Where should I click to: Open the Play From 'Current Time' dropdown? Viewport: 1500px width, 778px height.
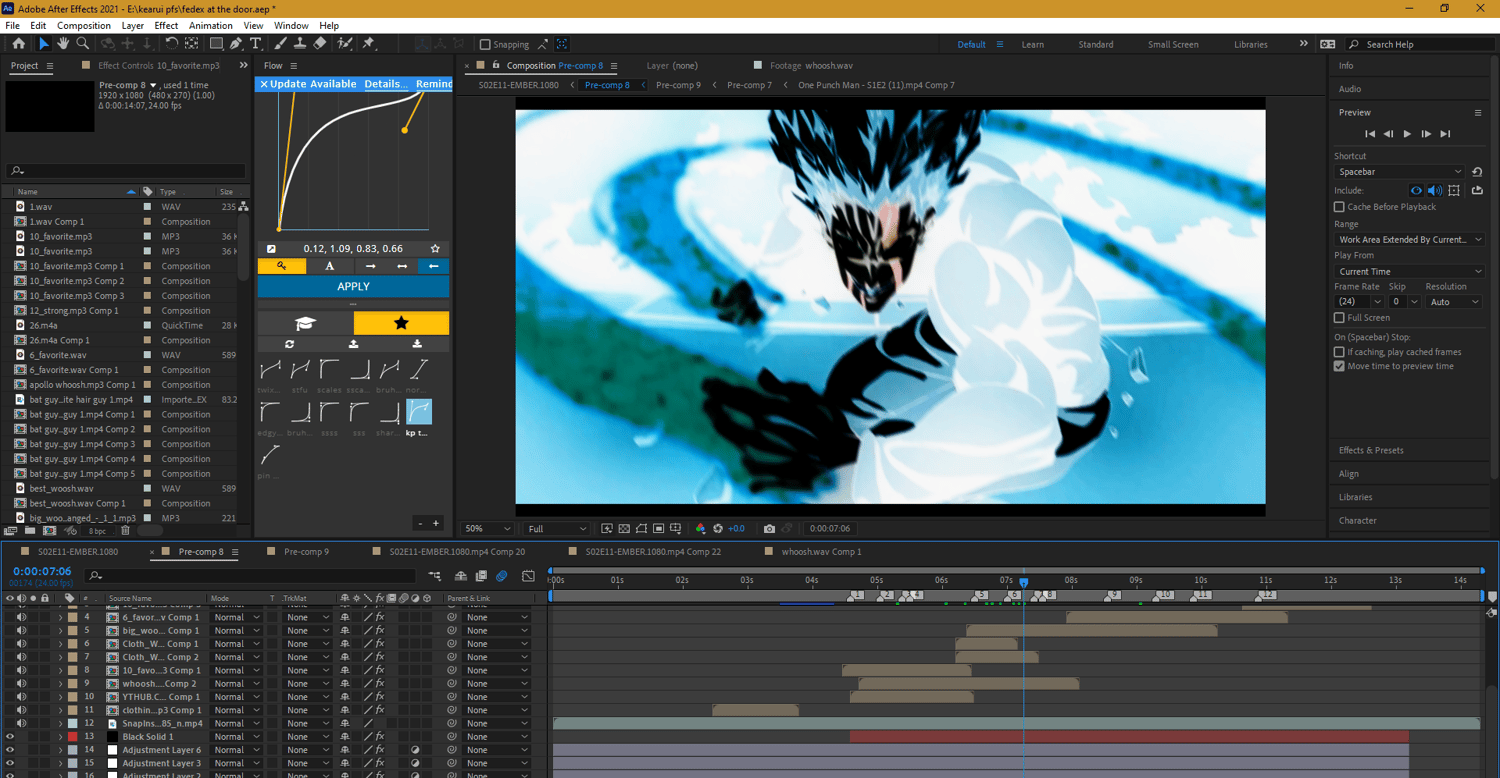[1409, 271]
